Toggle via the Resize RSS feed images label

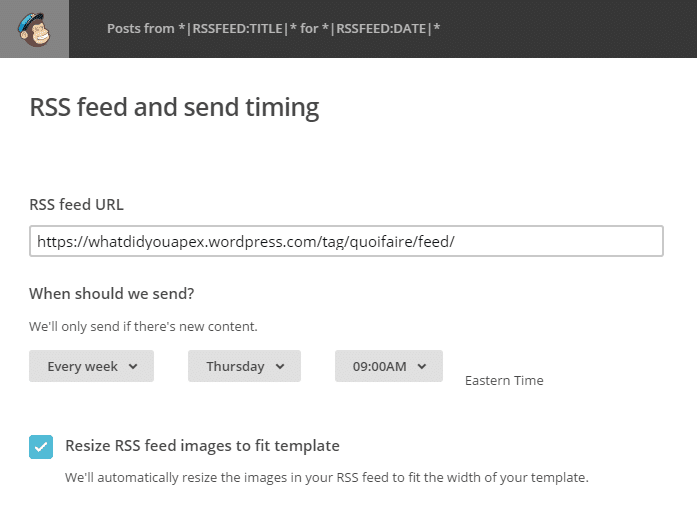[x=202, y=446]
